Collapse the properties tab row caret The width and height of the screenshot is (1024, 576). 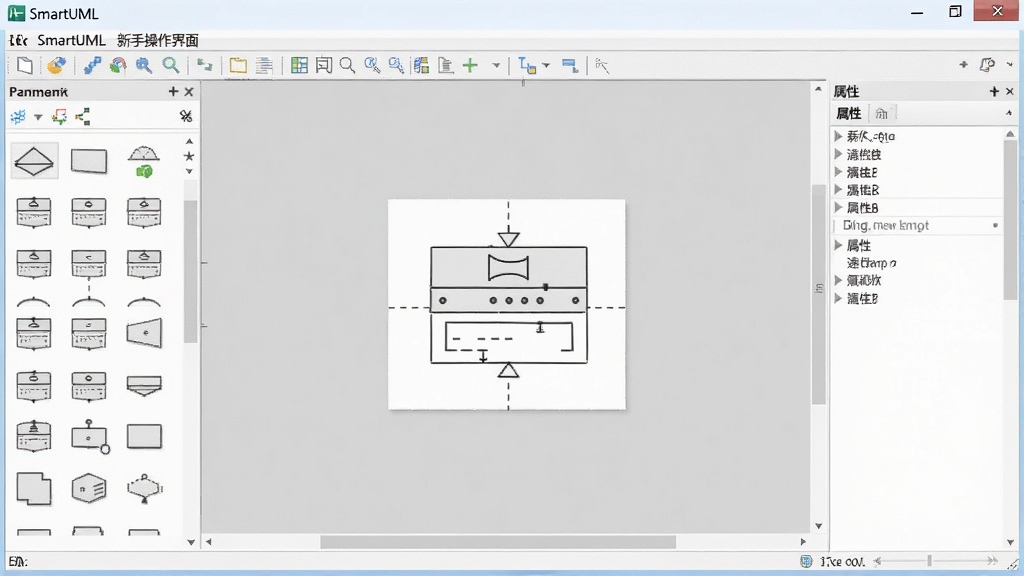tap(1009, 113)
